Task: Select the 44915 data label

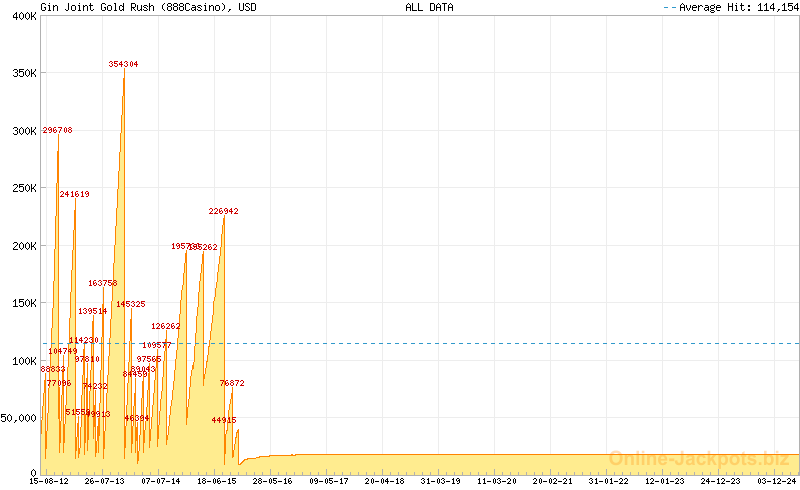Action: click(x=224, y=420)
